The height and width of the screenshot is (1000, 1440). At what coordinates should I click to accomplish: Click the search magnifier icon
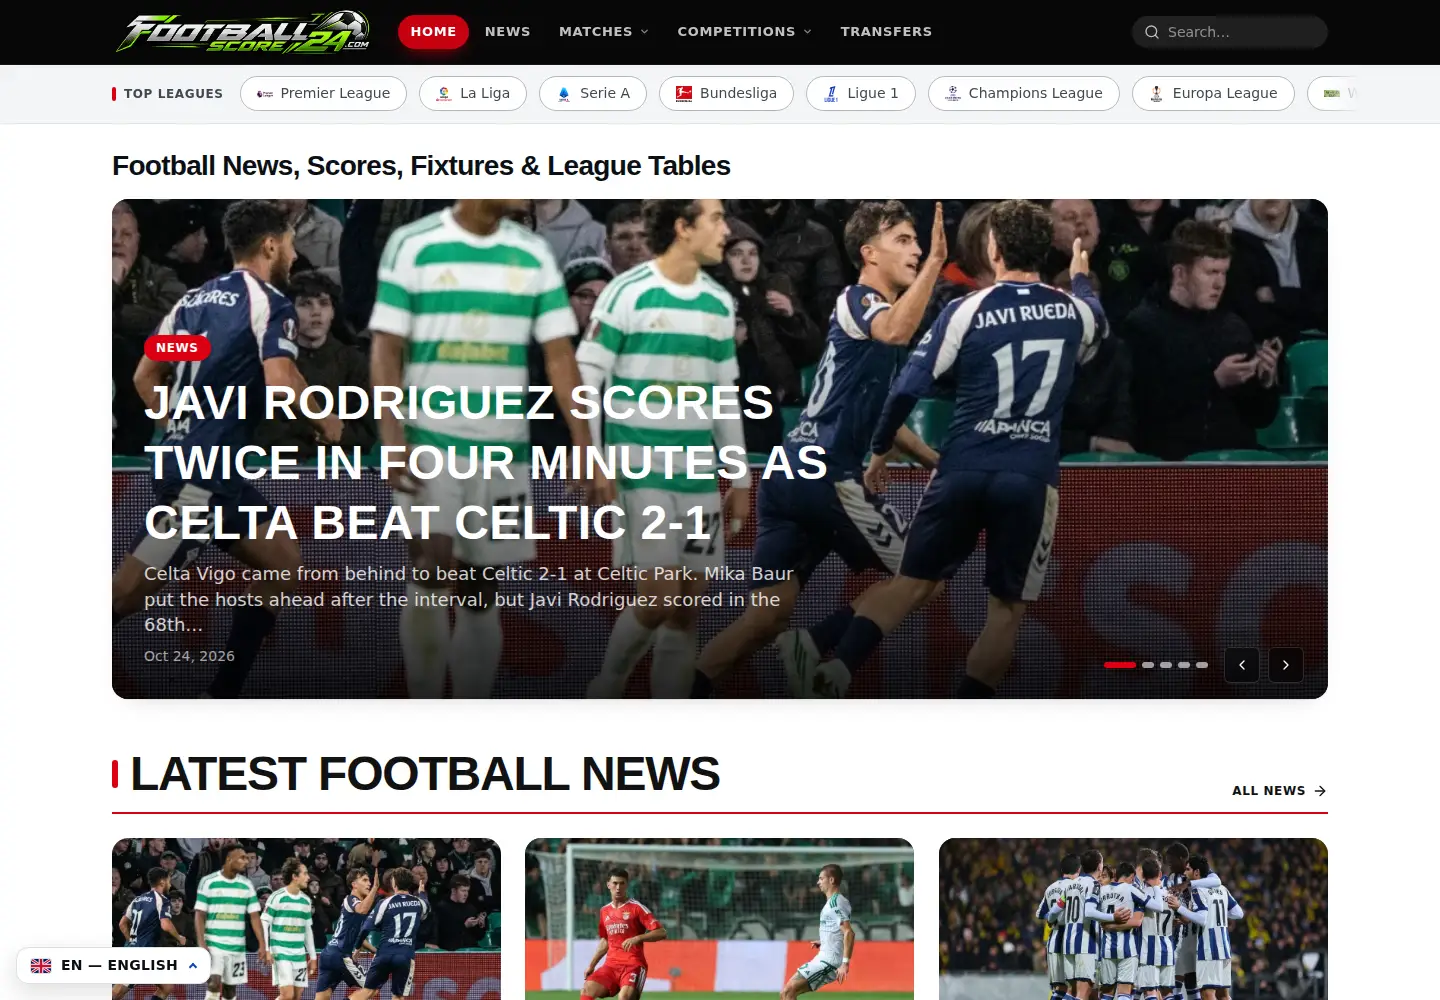coord(1152,32)
